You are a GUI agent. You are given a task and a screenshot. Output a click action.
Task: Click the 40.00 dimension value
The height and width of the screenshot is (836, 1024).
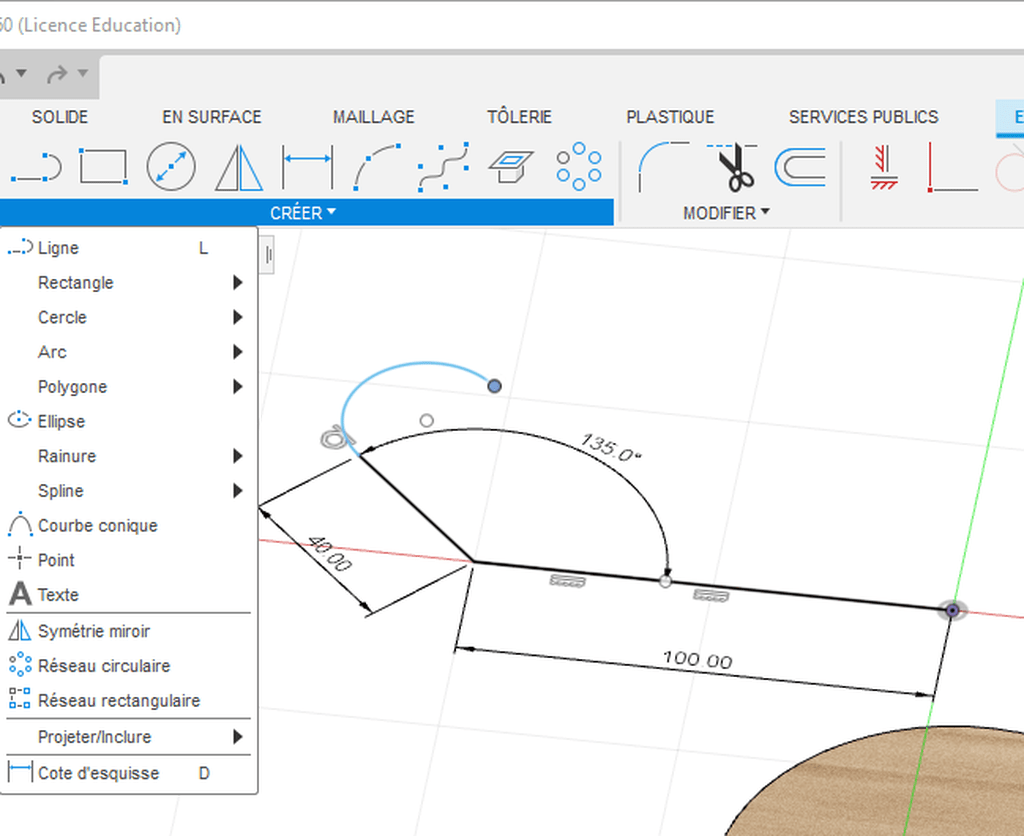(x=330, y=553)
